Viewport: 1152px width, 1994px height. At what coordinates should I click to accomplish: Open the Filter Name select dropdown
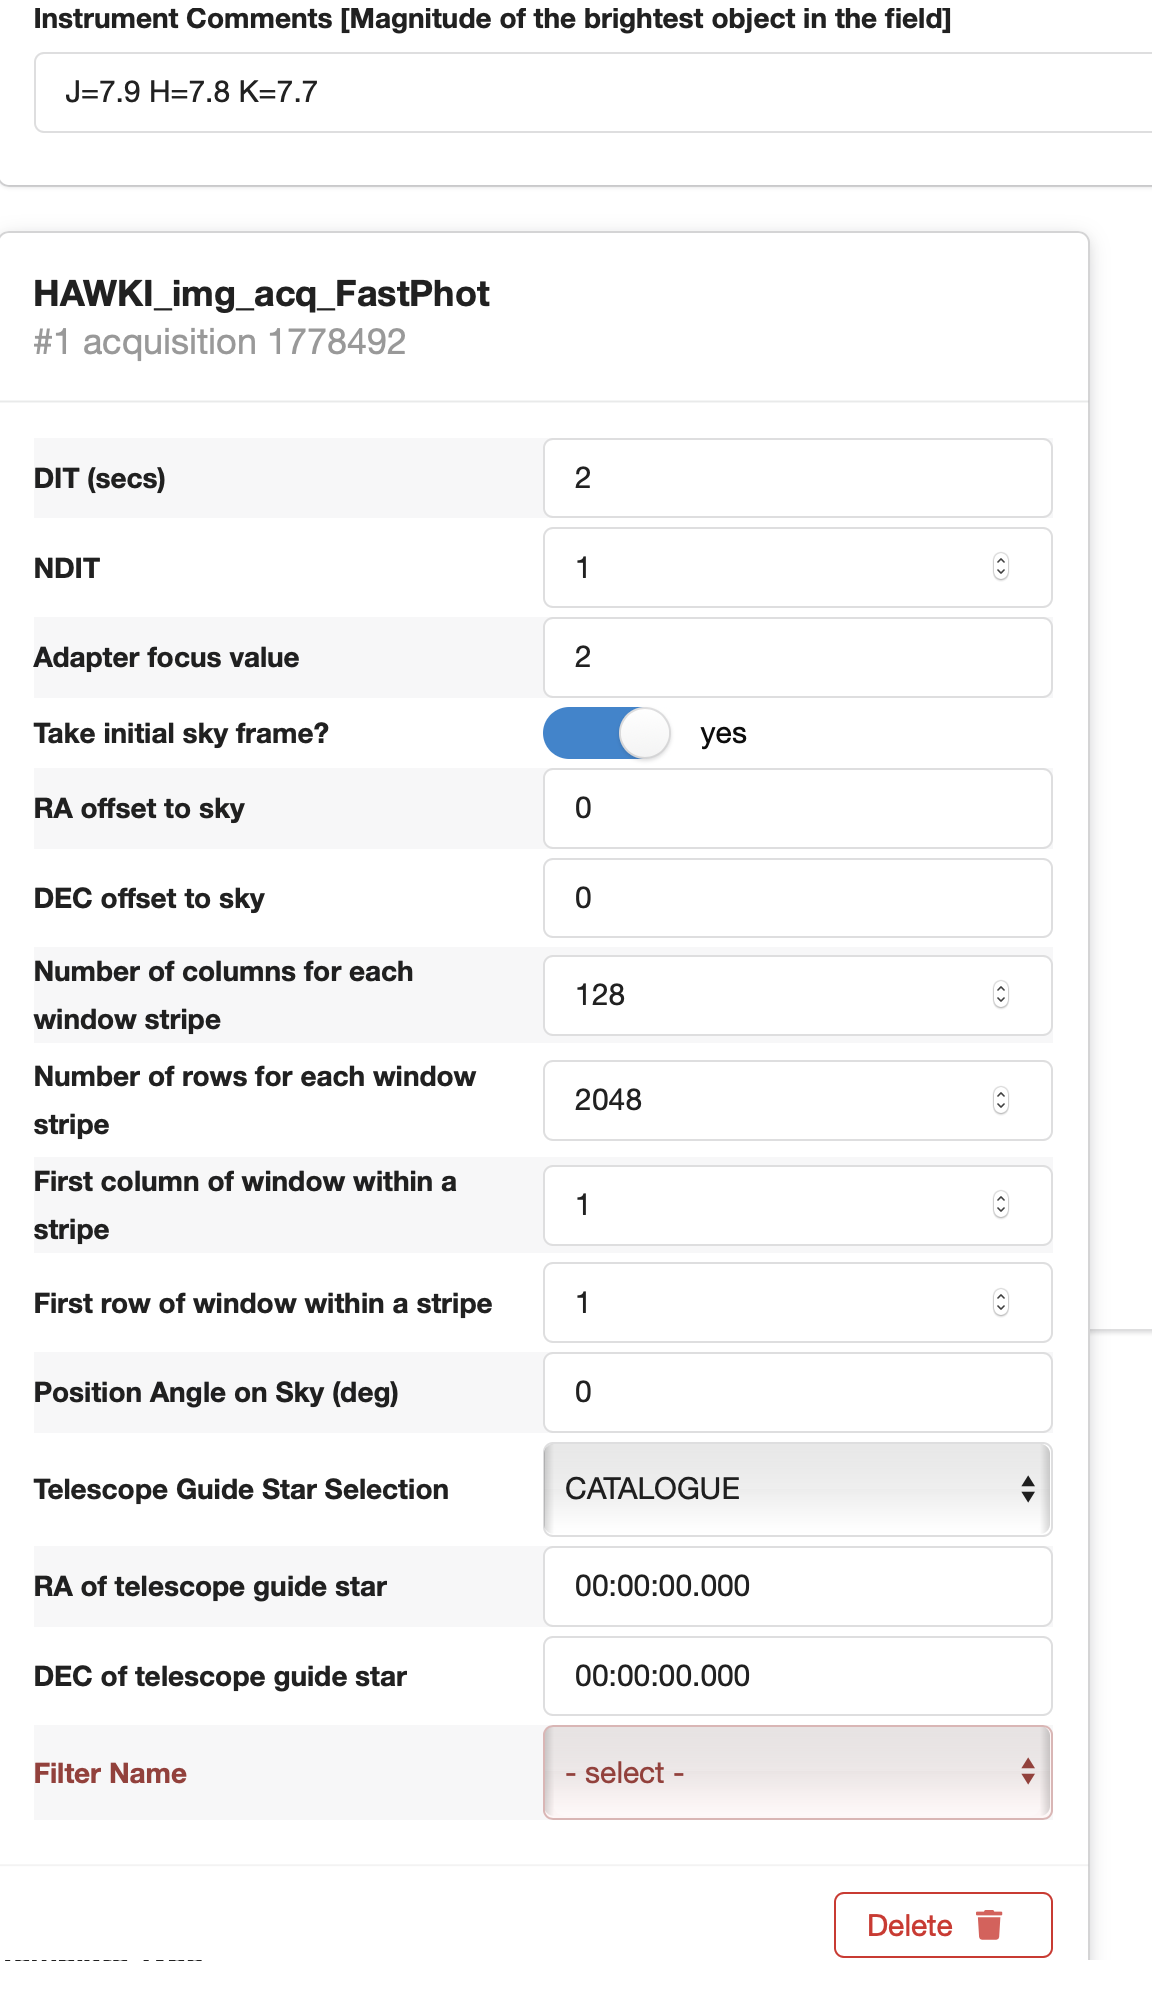pyautogui.click(x=797, y=1772)
